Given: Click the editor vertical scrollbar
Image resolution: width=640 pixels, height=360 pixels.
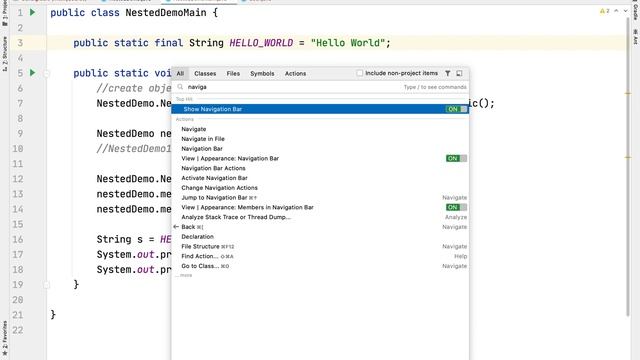Looking at the screenshot, I should 628,167.
